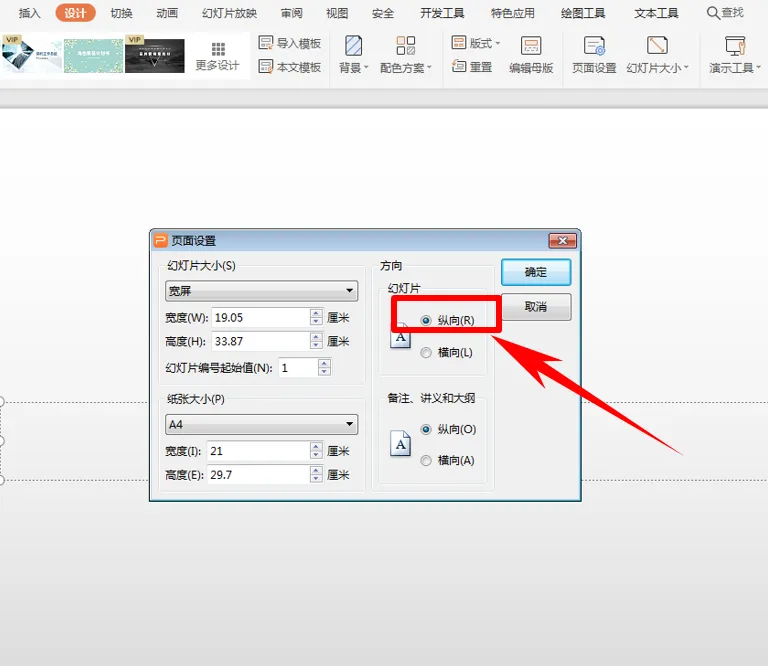This screenshot has height=666, width=768.
Task: Open the 配色方案 color scheme icon
Action: [x=406, y=46]
